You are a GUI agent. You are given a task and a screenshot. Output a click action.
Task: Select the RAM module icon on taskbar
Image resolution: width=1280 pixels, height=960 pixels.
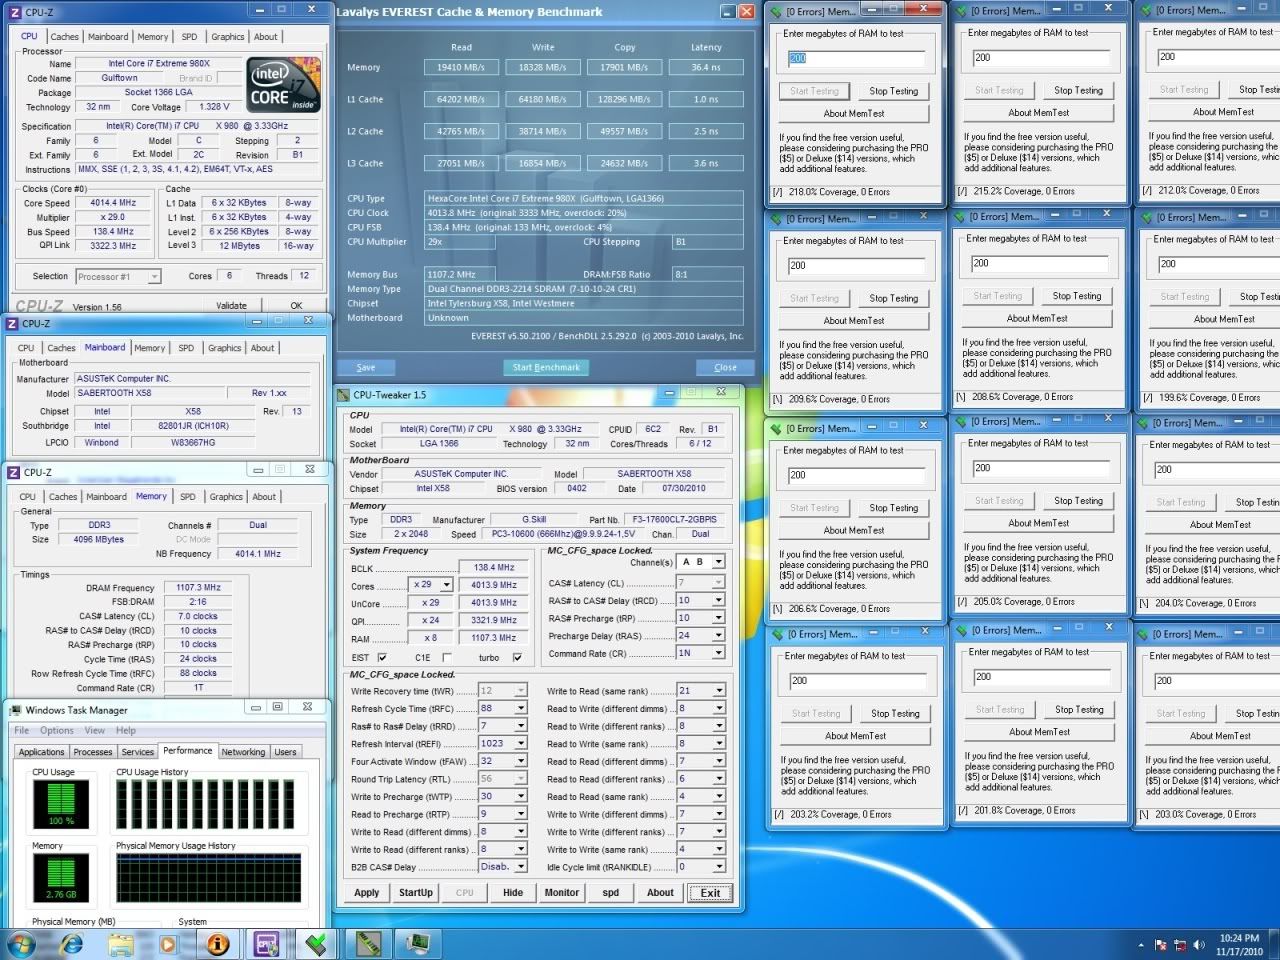point(367,943)
